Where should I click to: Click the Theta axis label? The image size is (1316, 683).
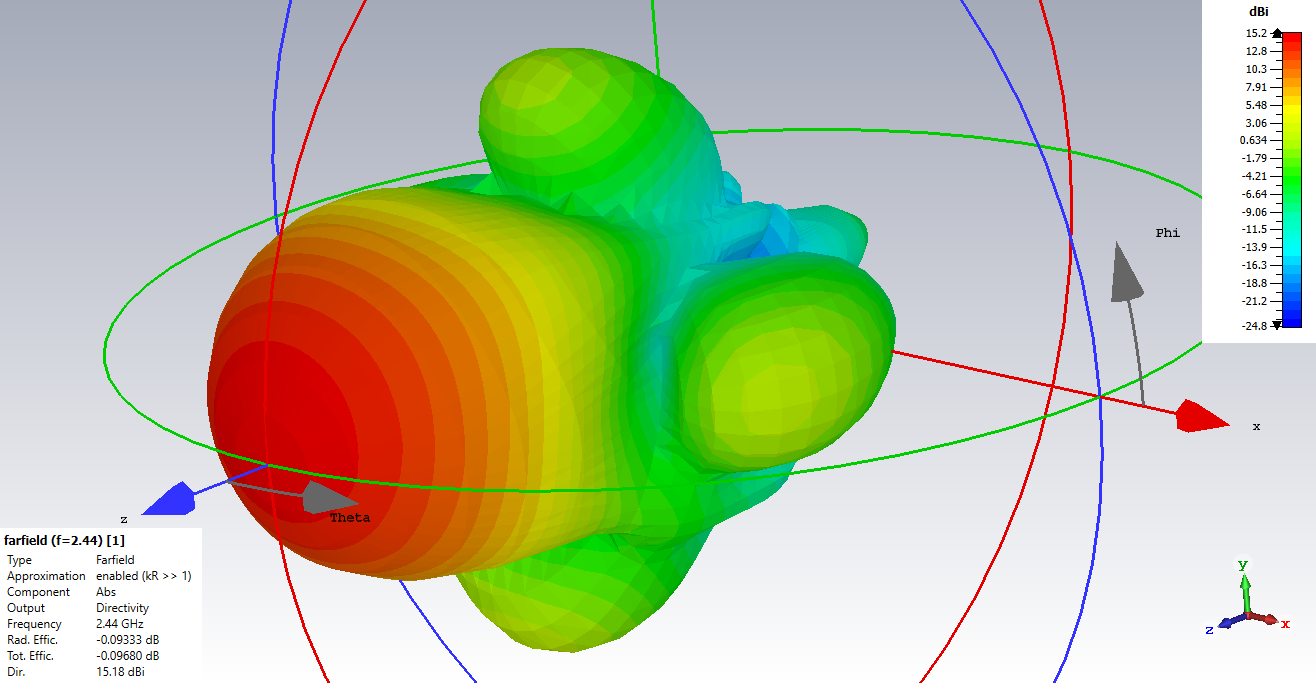point(349,518)
